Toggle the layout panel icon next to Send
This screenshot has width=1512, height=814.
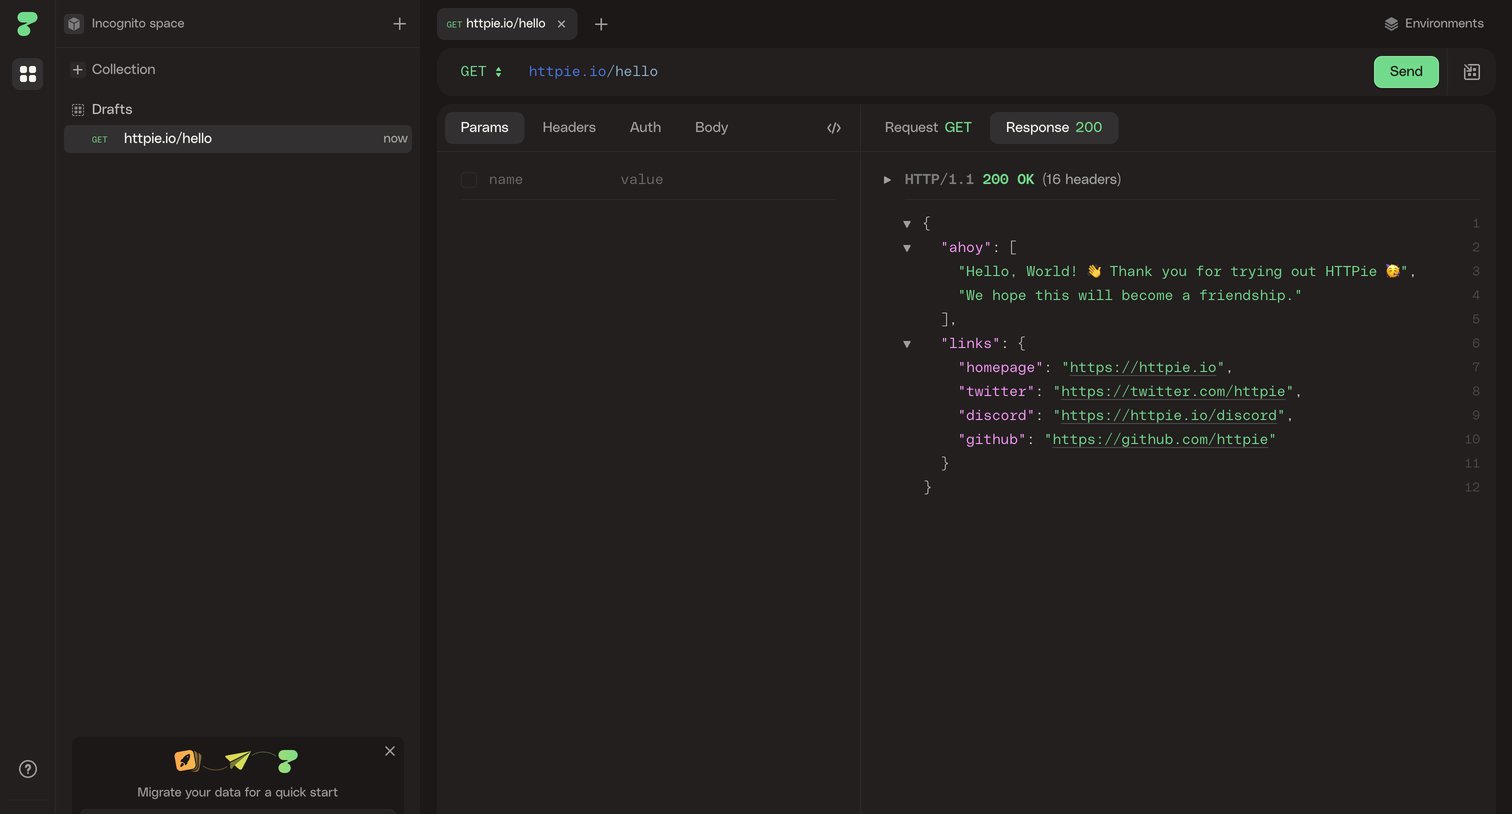1472,71
